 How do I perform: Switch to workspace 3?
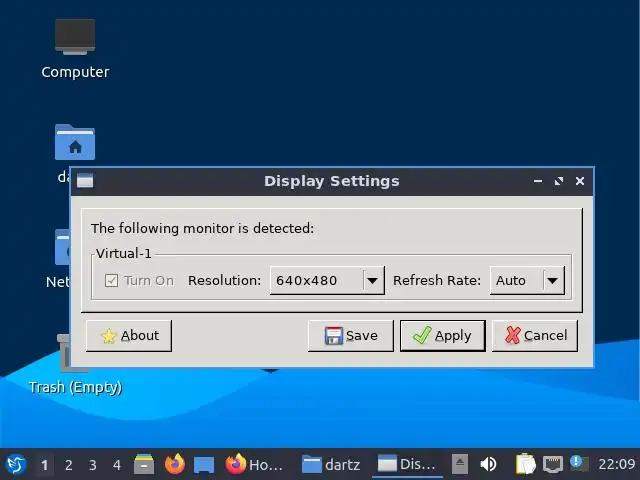click(x=93, y=464)
